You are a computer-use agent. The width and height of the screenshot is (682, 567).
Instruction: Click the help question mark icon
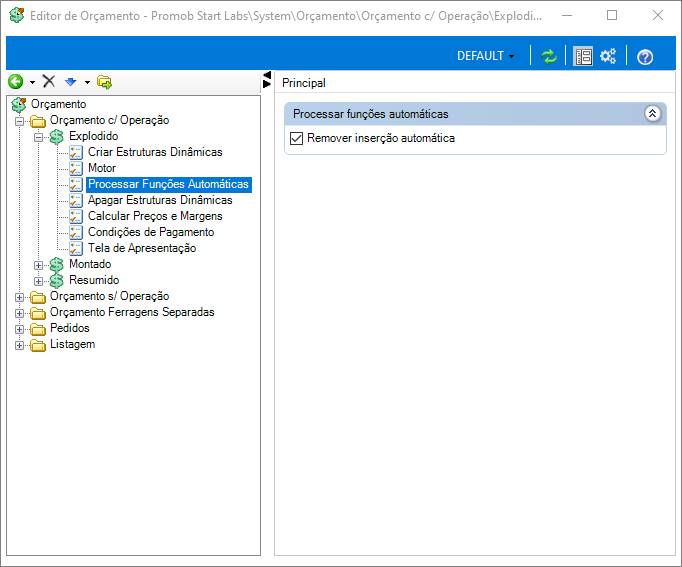click(645, 57)
